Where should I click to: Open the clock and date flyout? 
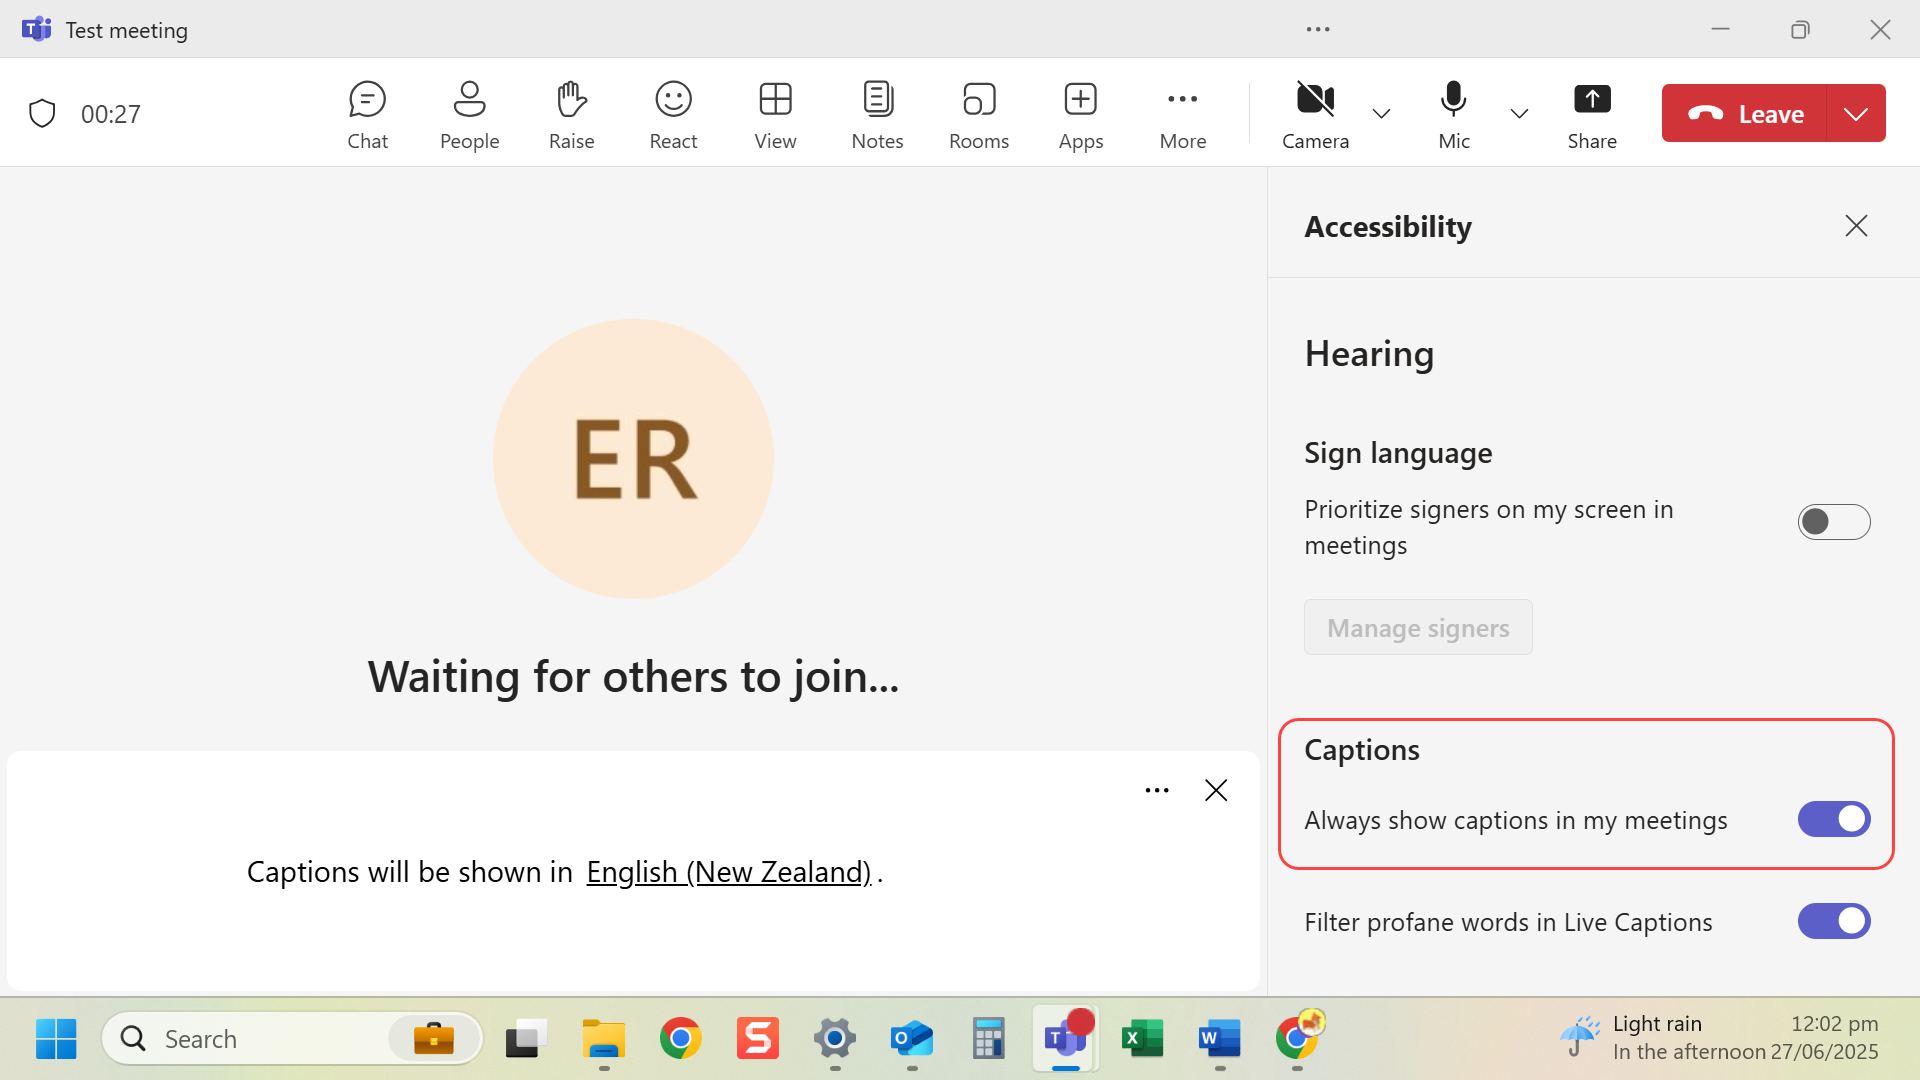tap(1825, 1038)
